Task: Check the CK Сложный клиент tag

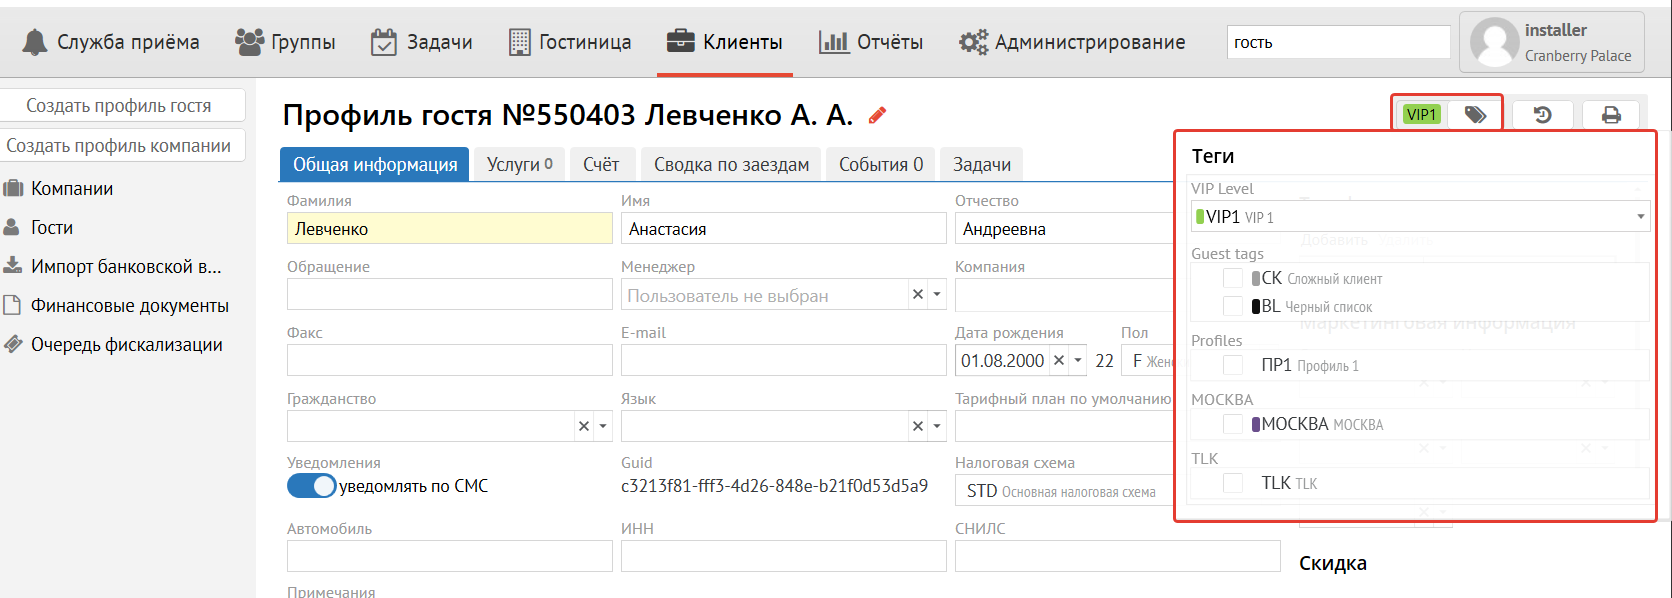Action: [1233, 278]
